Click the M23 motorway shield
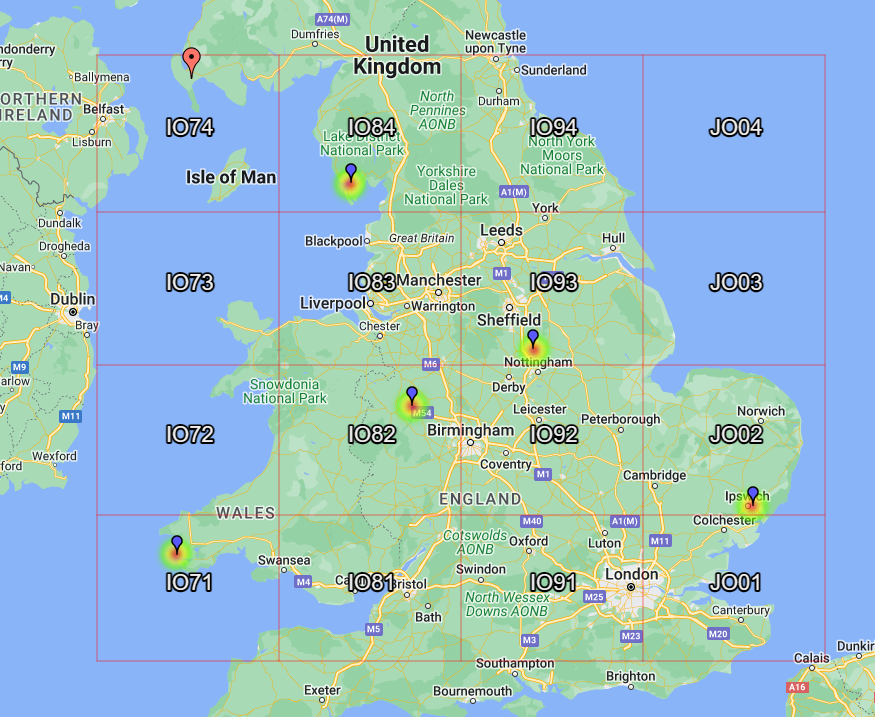This screenshot has width=875, height=717. [x=631, y=636]
